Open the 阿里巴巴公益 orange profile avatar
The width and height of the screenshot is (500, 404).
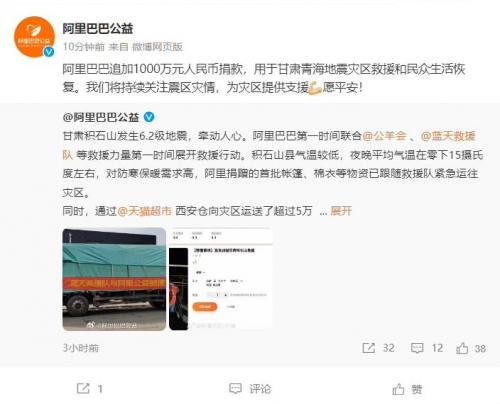[34, 37]
